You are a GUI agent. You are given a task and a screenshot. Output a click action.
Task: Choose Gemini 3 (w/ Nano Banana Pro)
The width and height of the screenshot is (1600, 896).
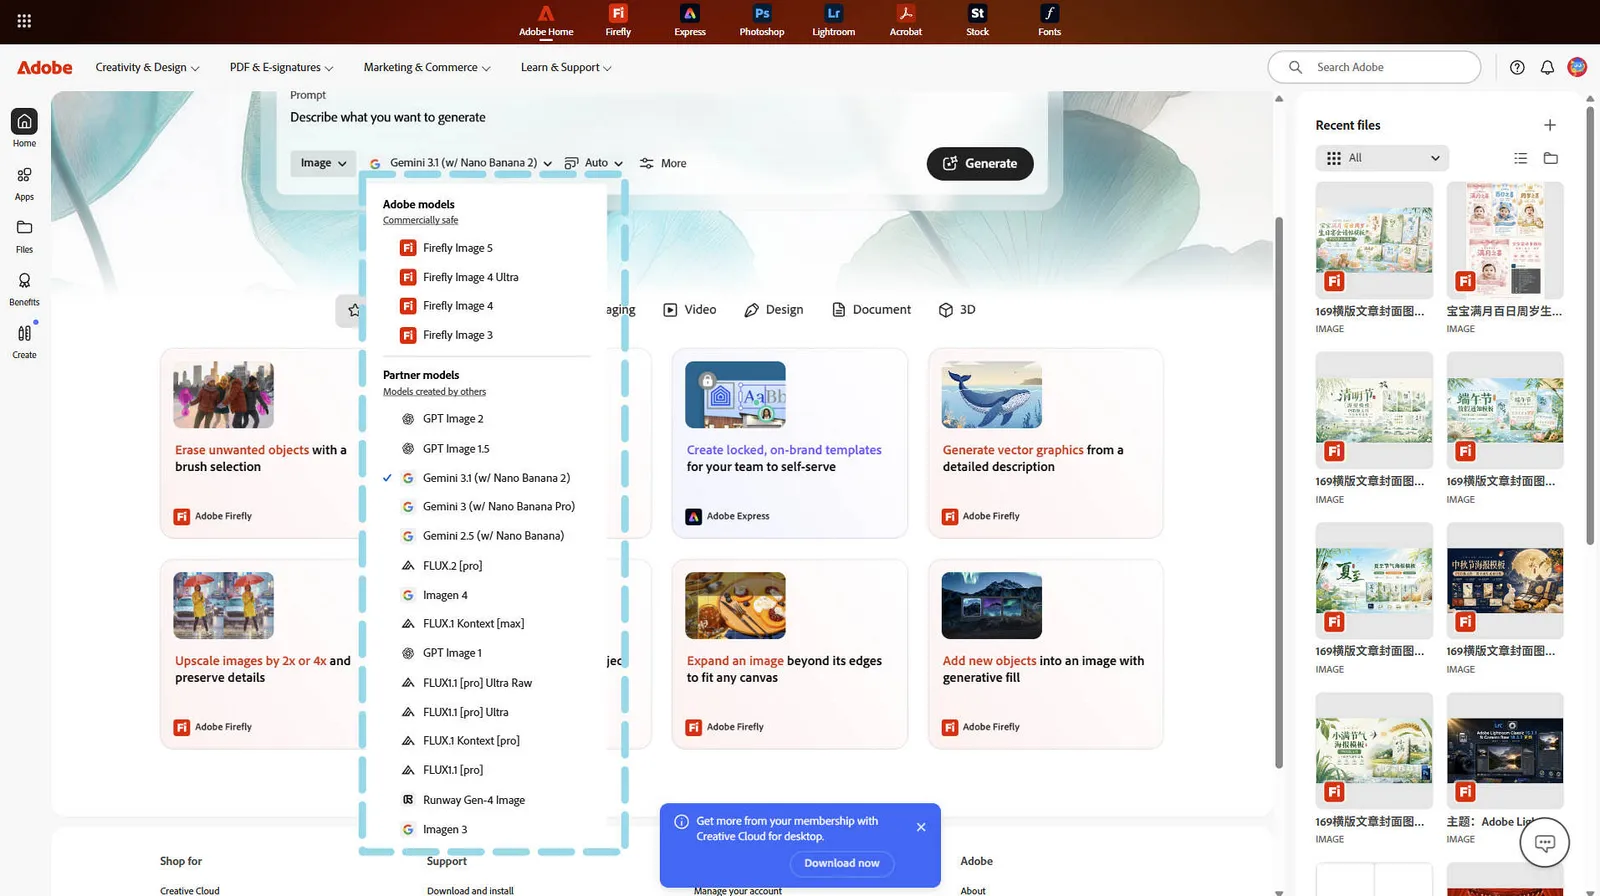487,507
